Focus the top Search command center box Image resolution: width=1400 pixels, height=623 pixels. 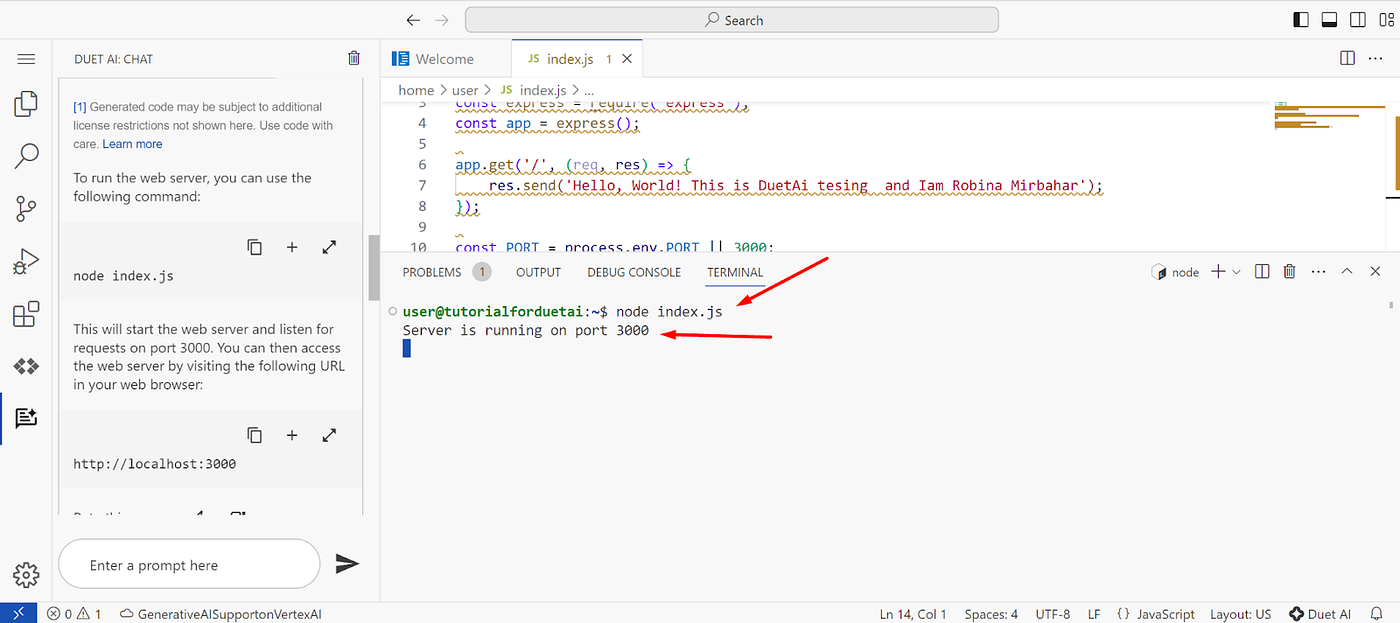[731, 20]
